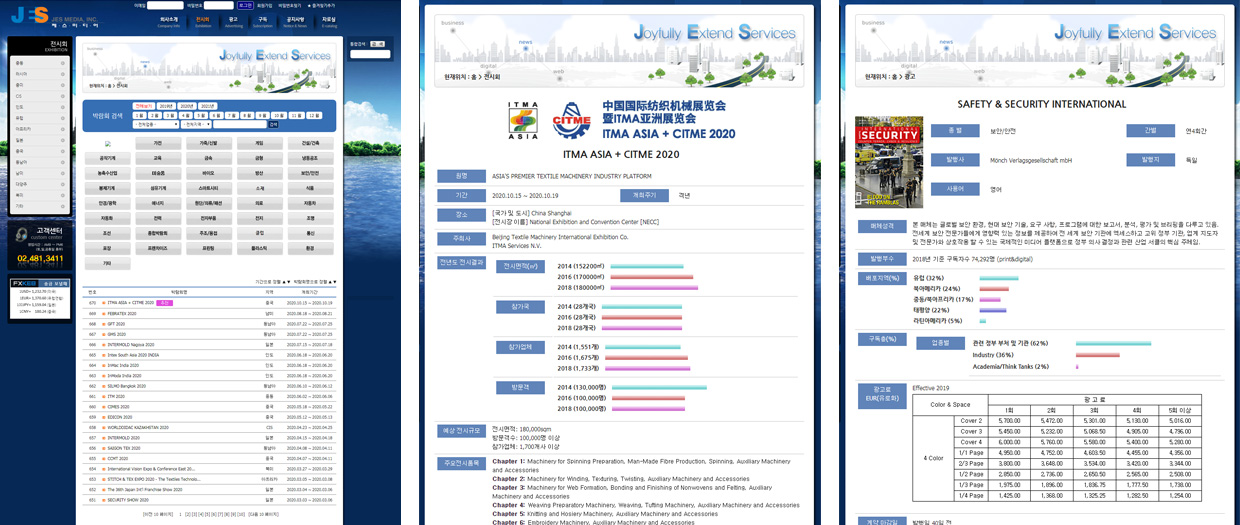Open the 자료실 E-catalog menu
Viewport: 1240px width, 525px height.
click(x=329, y=22)
